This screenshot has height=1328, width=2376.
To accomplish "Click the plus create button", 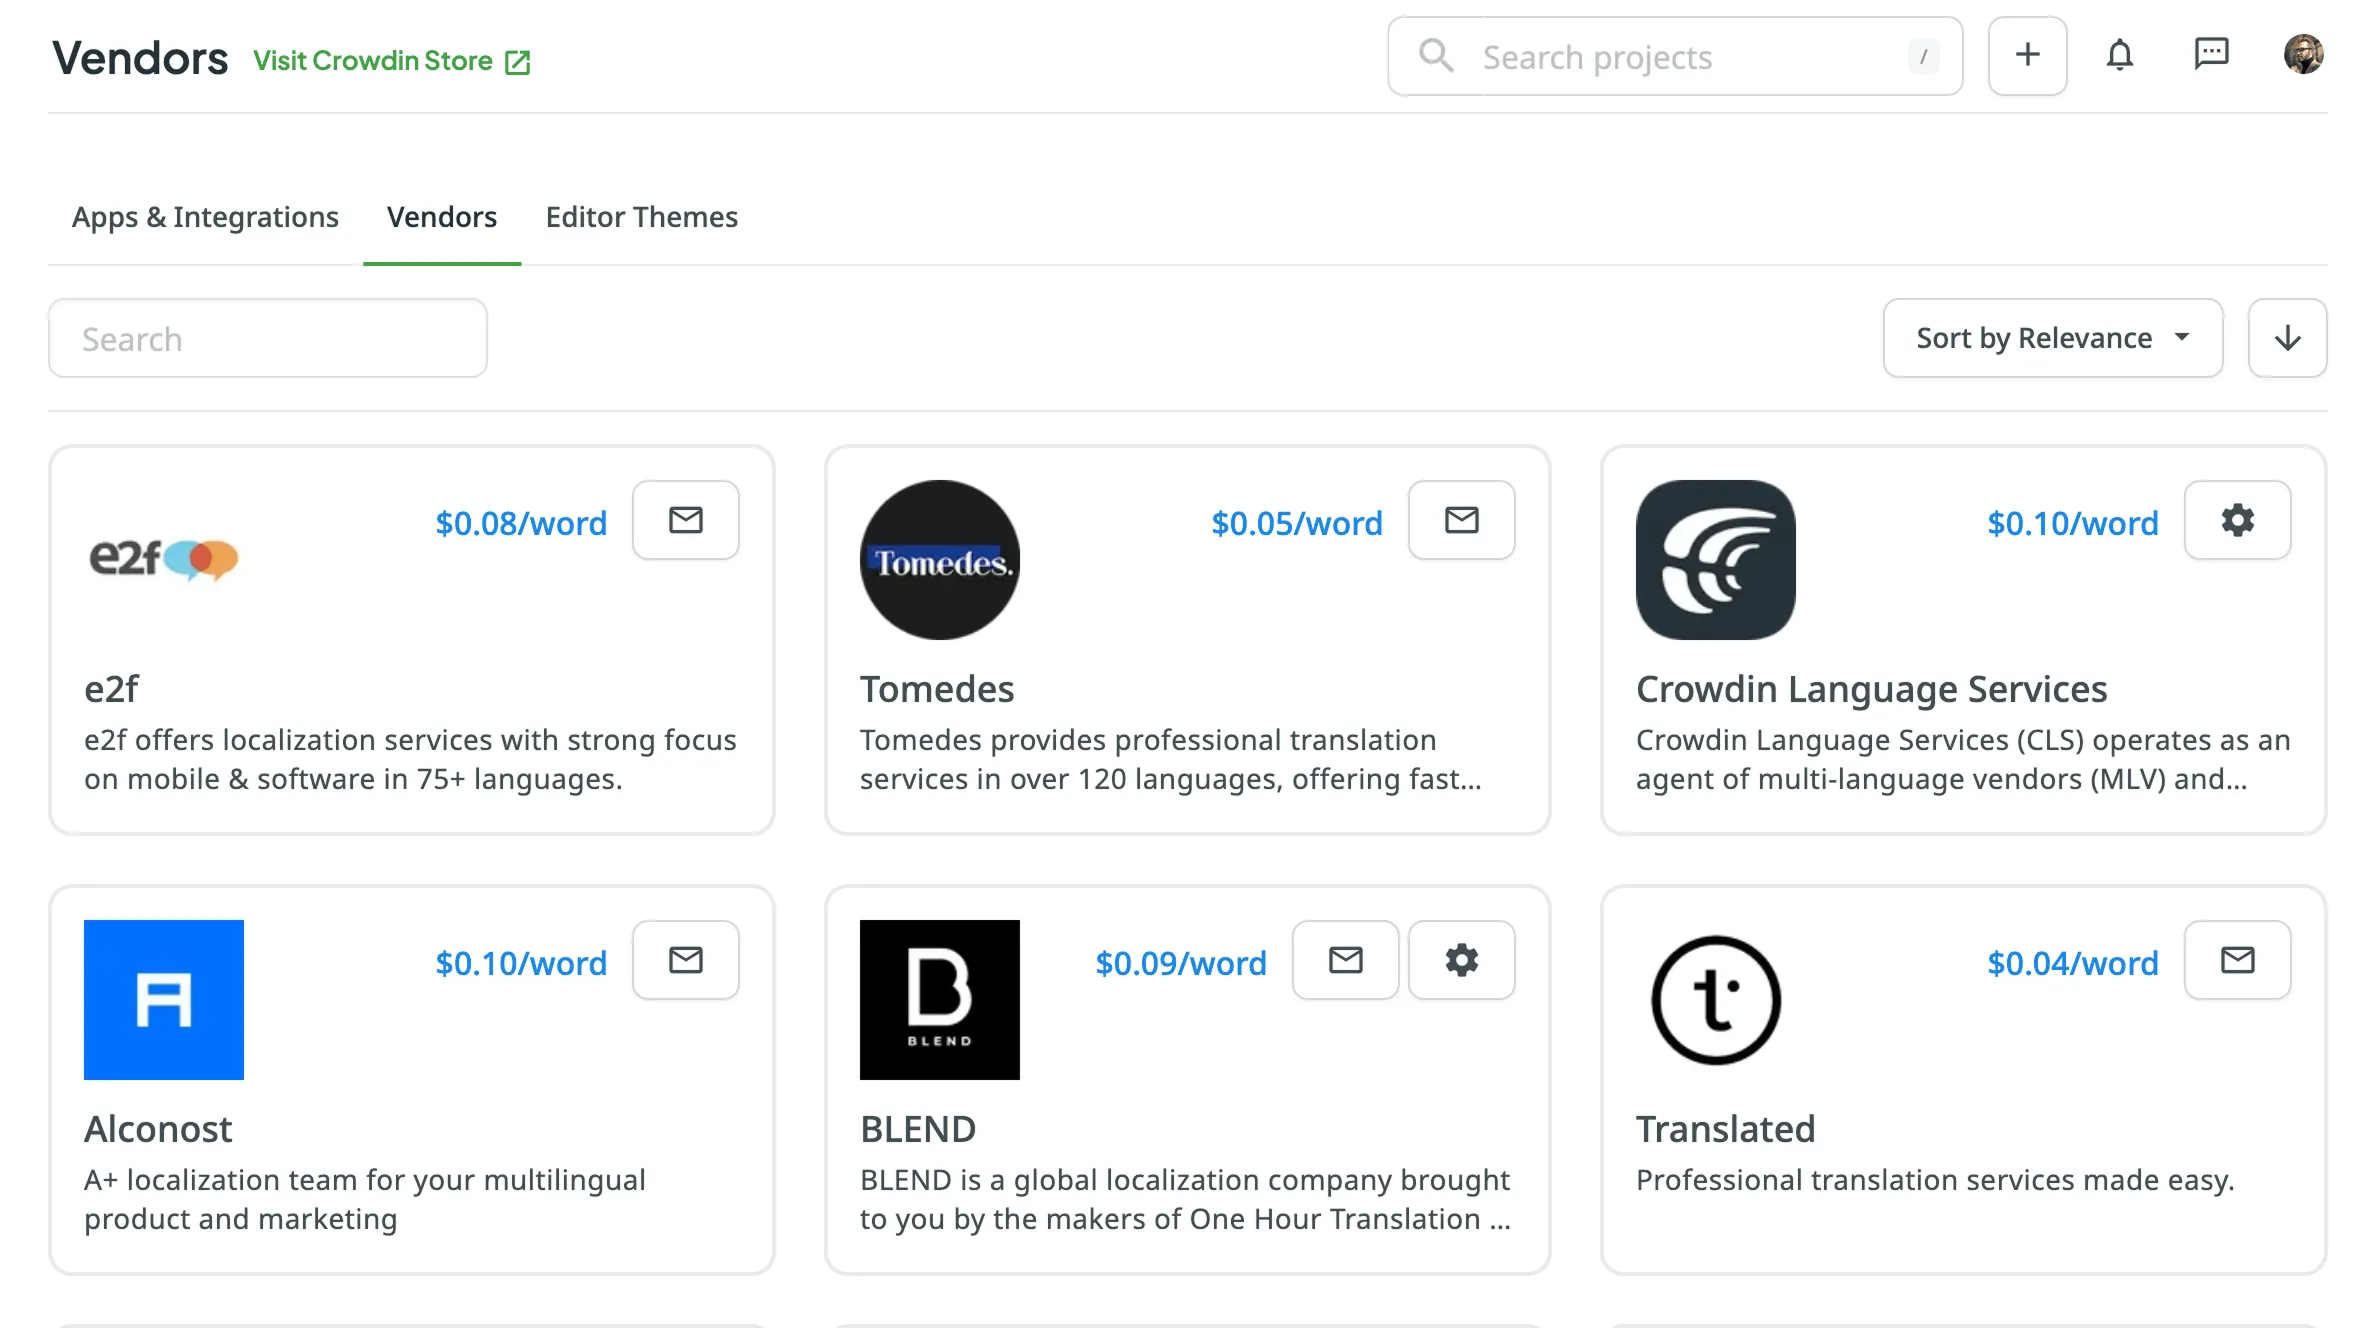I will coord(2027,55).
